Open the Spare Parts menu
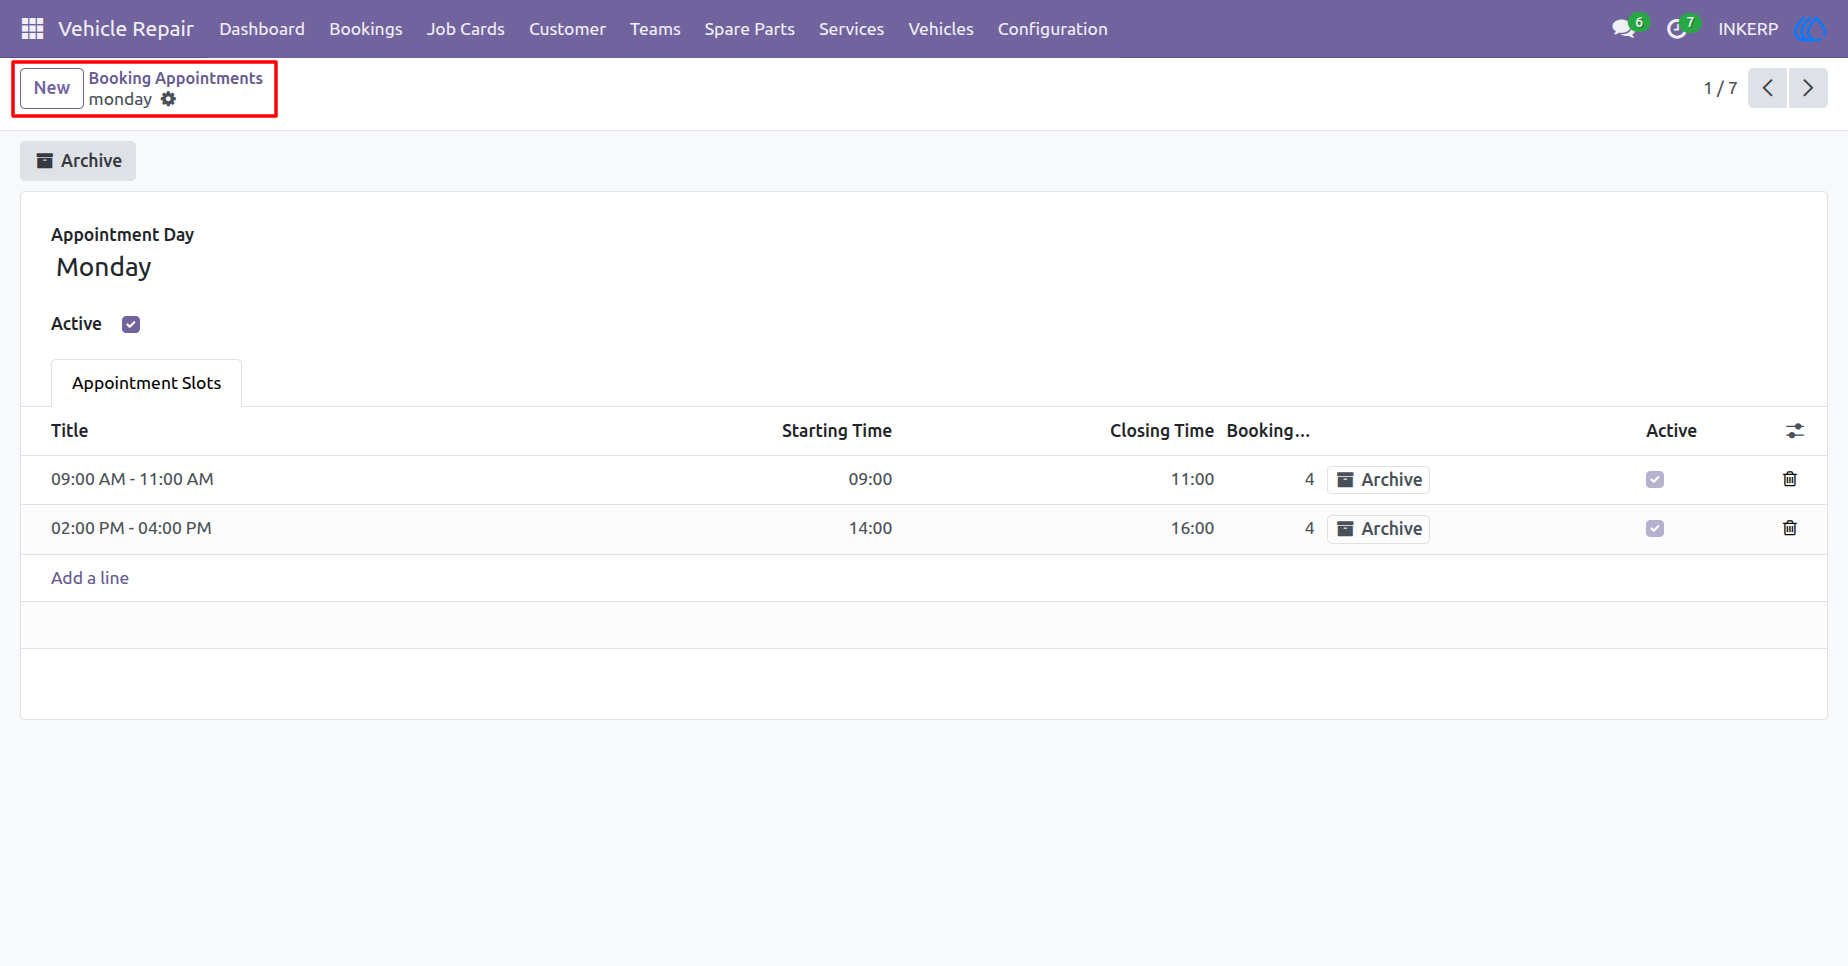 749,29
